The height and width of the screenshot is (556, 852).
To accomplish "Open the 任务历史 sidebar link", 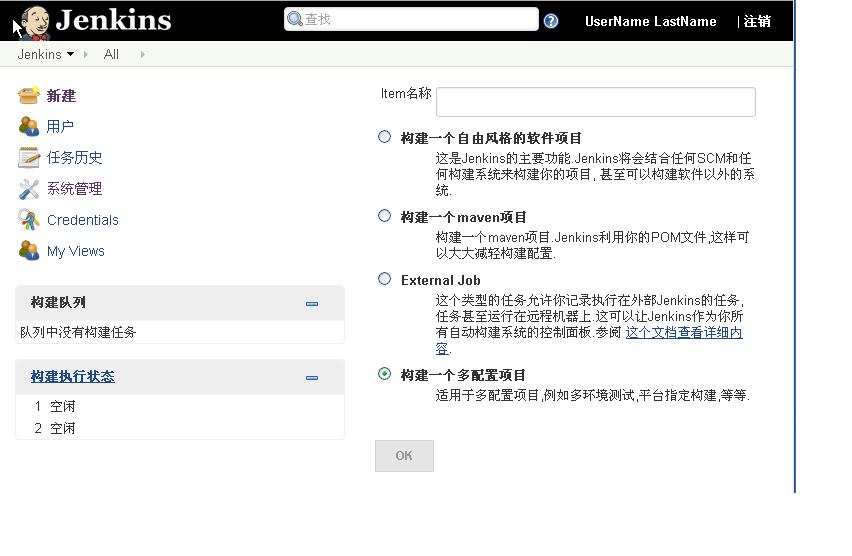I will tap(75, 158).
